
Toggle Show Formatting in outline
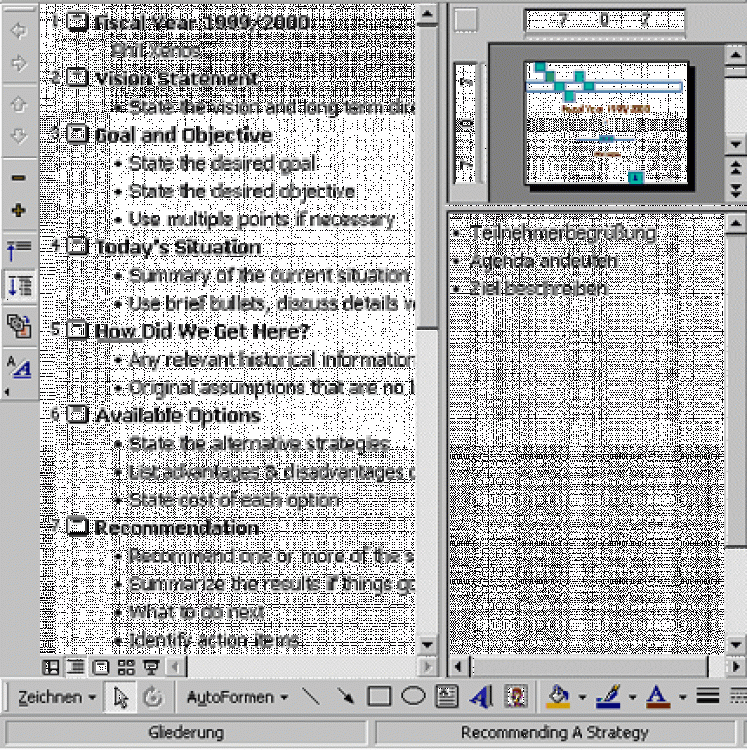coord(18,366)
